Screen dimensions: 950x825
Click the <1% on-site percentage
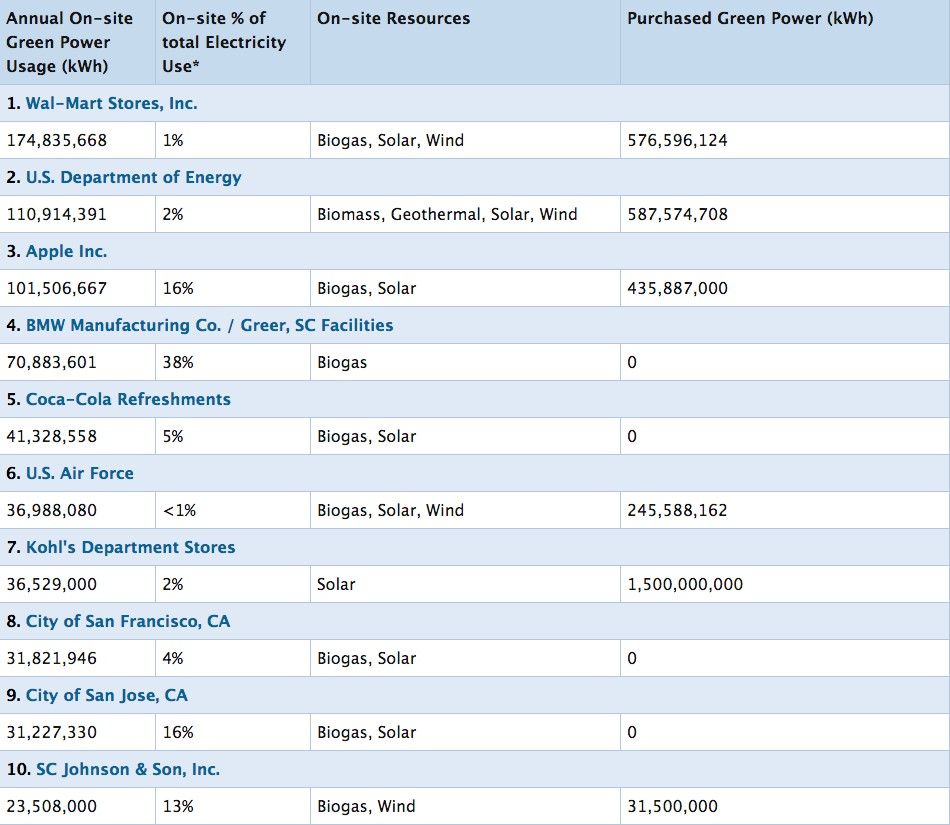[179, 510]
